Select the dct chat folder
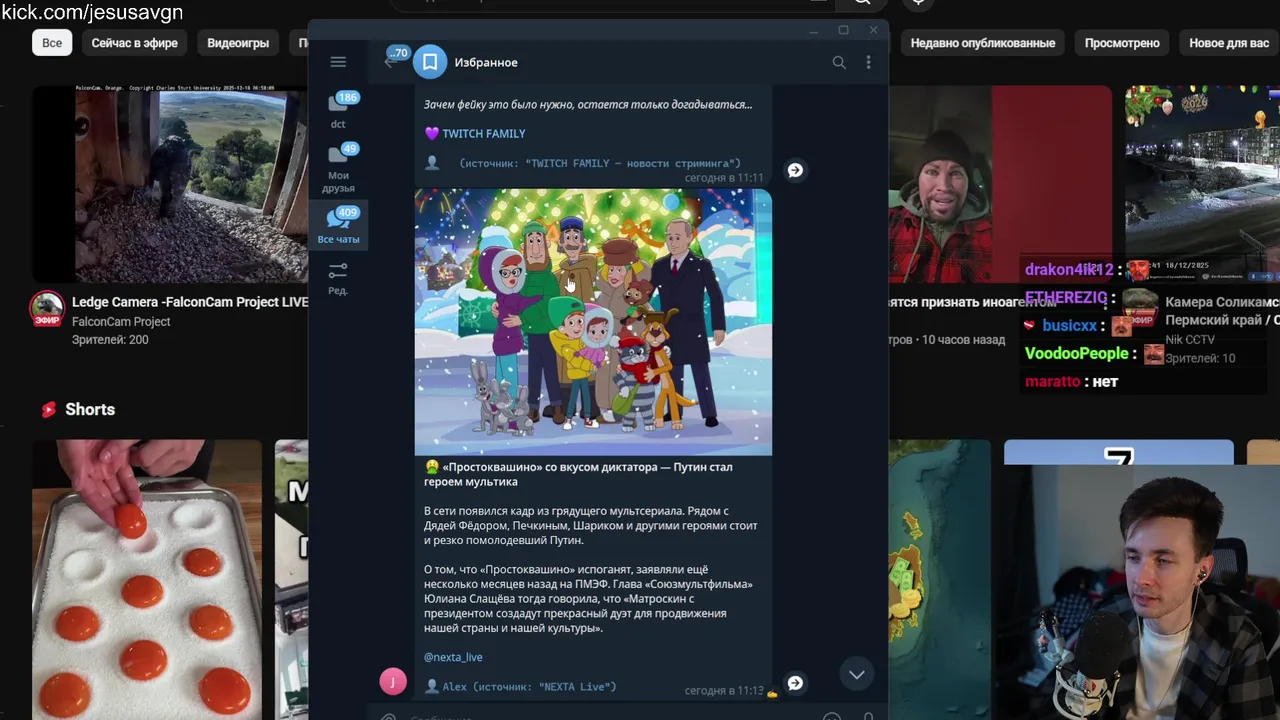 click(338, 110)
